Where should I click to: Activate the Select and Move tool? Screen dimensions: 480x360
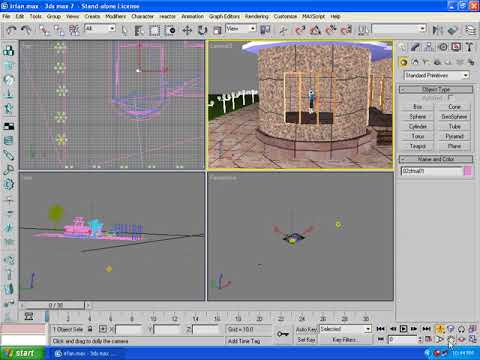point(187,31)
